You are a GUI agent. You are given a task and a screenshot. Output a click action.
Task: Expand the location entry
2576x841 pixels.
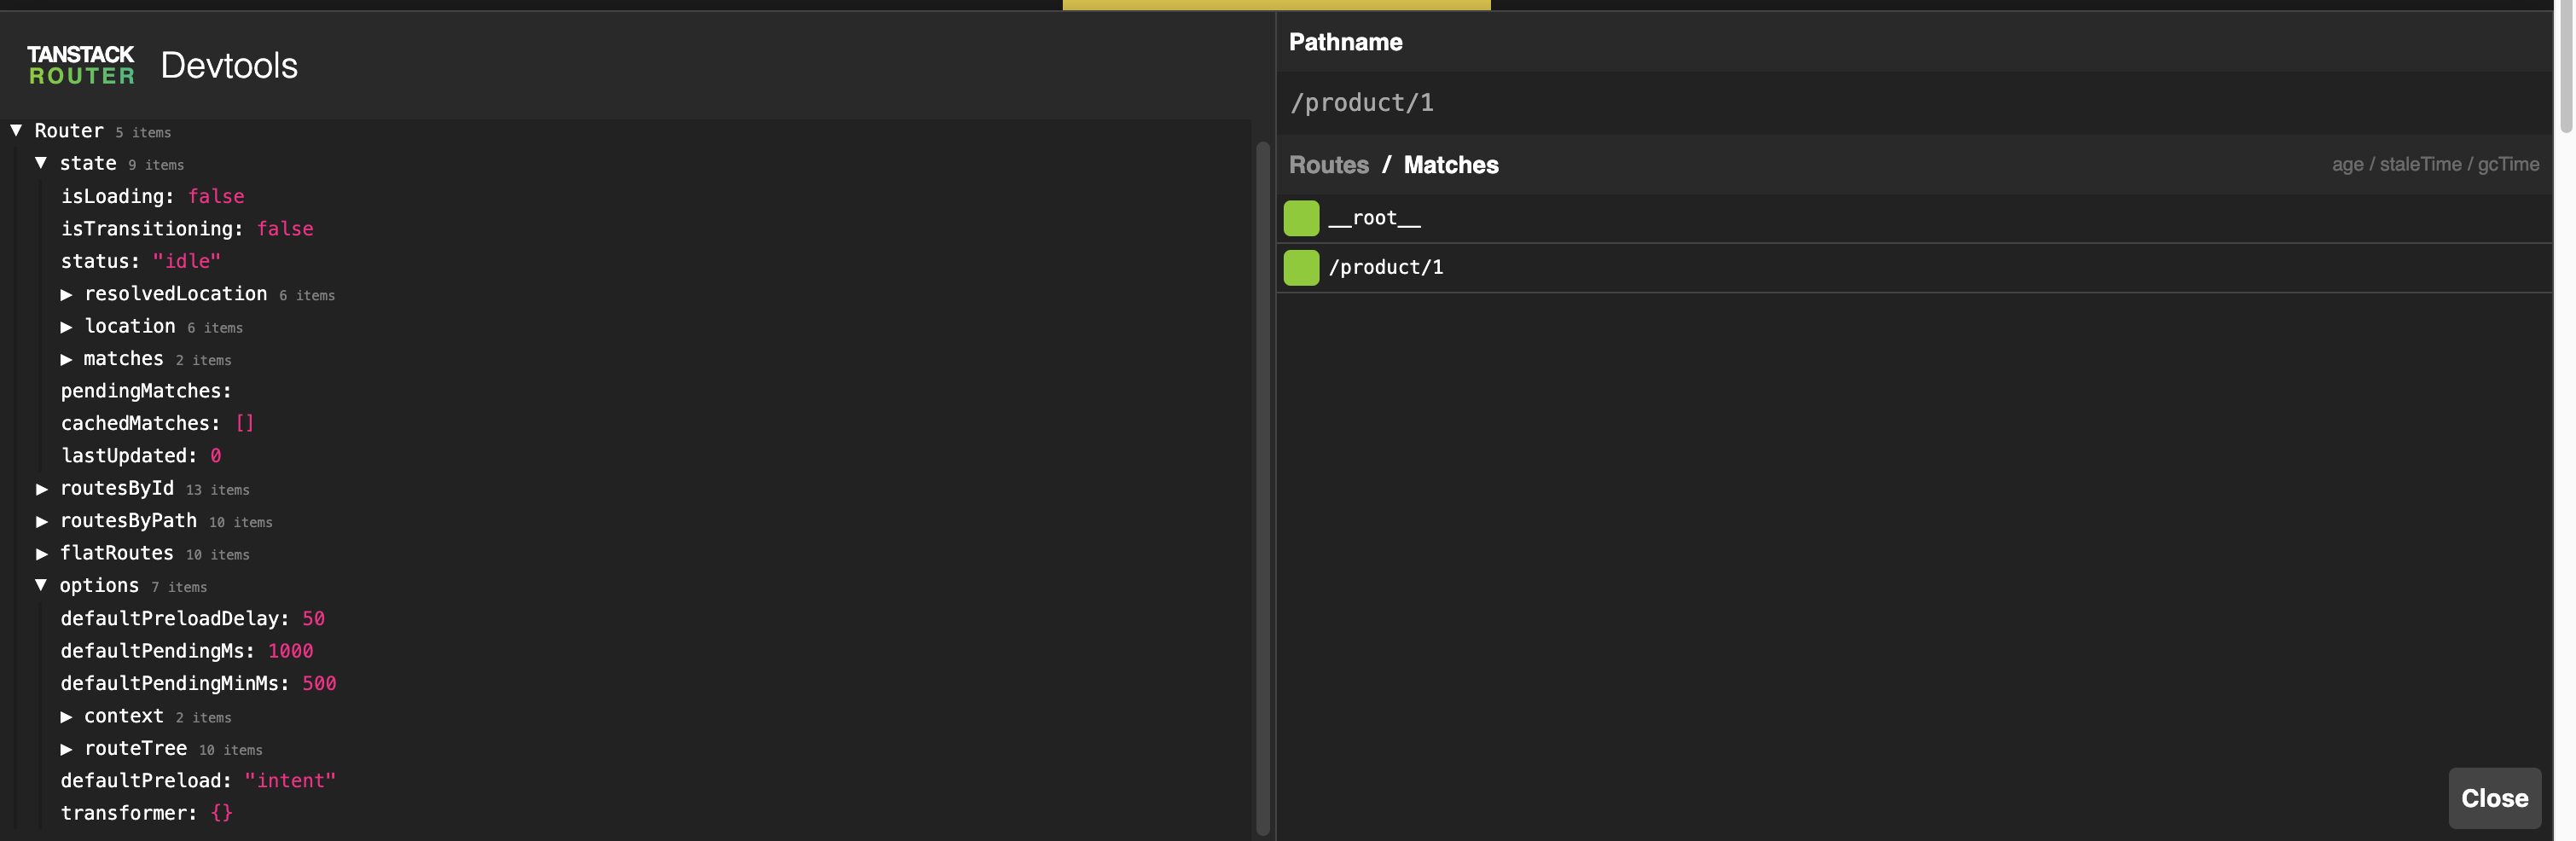point(66,327)
